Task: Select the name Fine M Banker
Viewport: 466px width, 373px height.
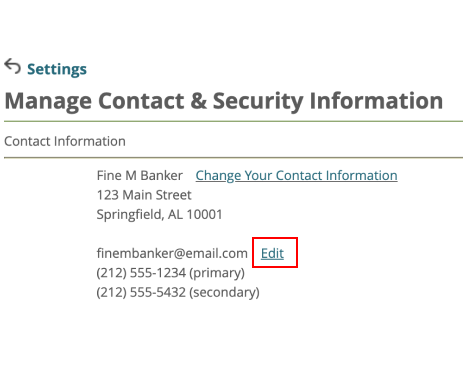Action: (140, 176)
